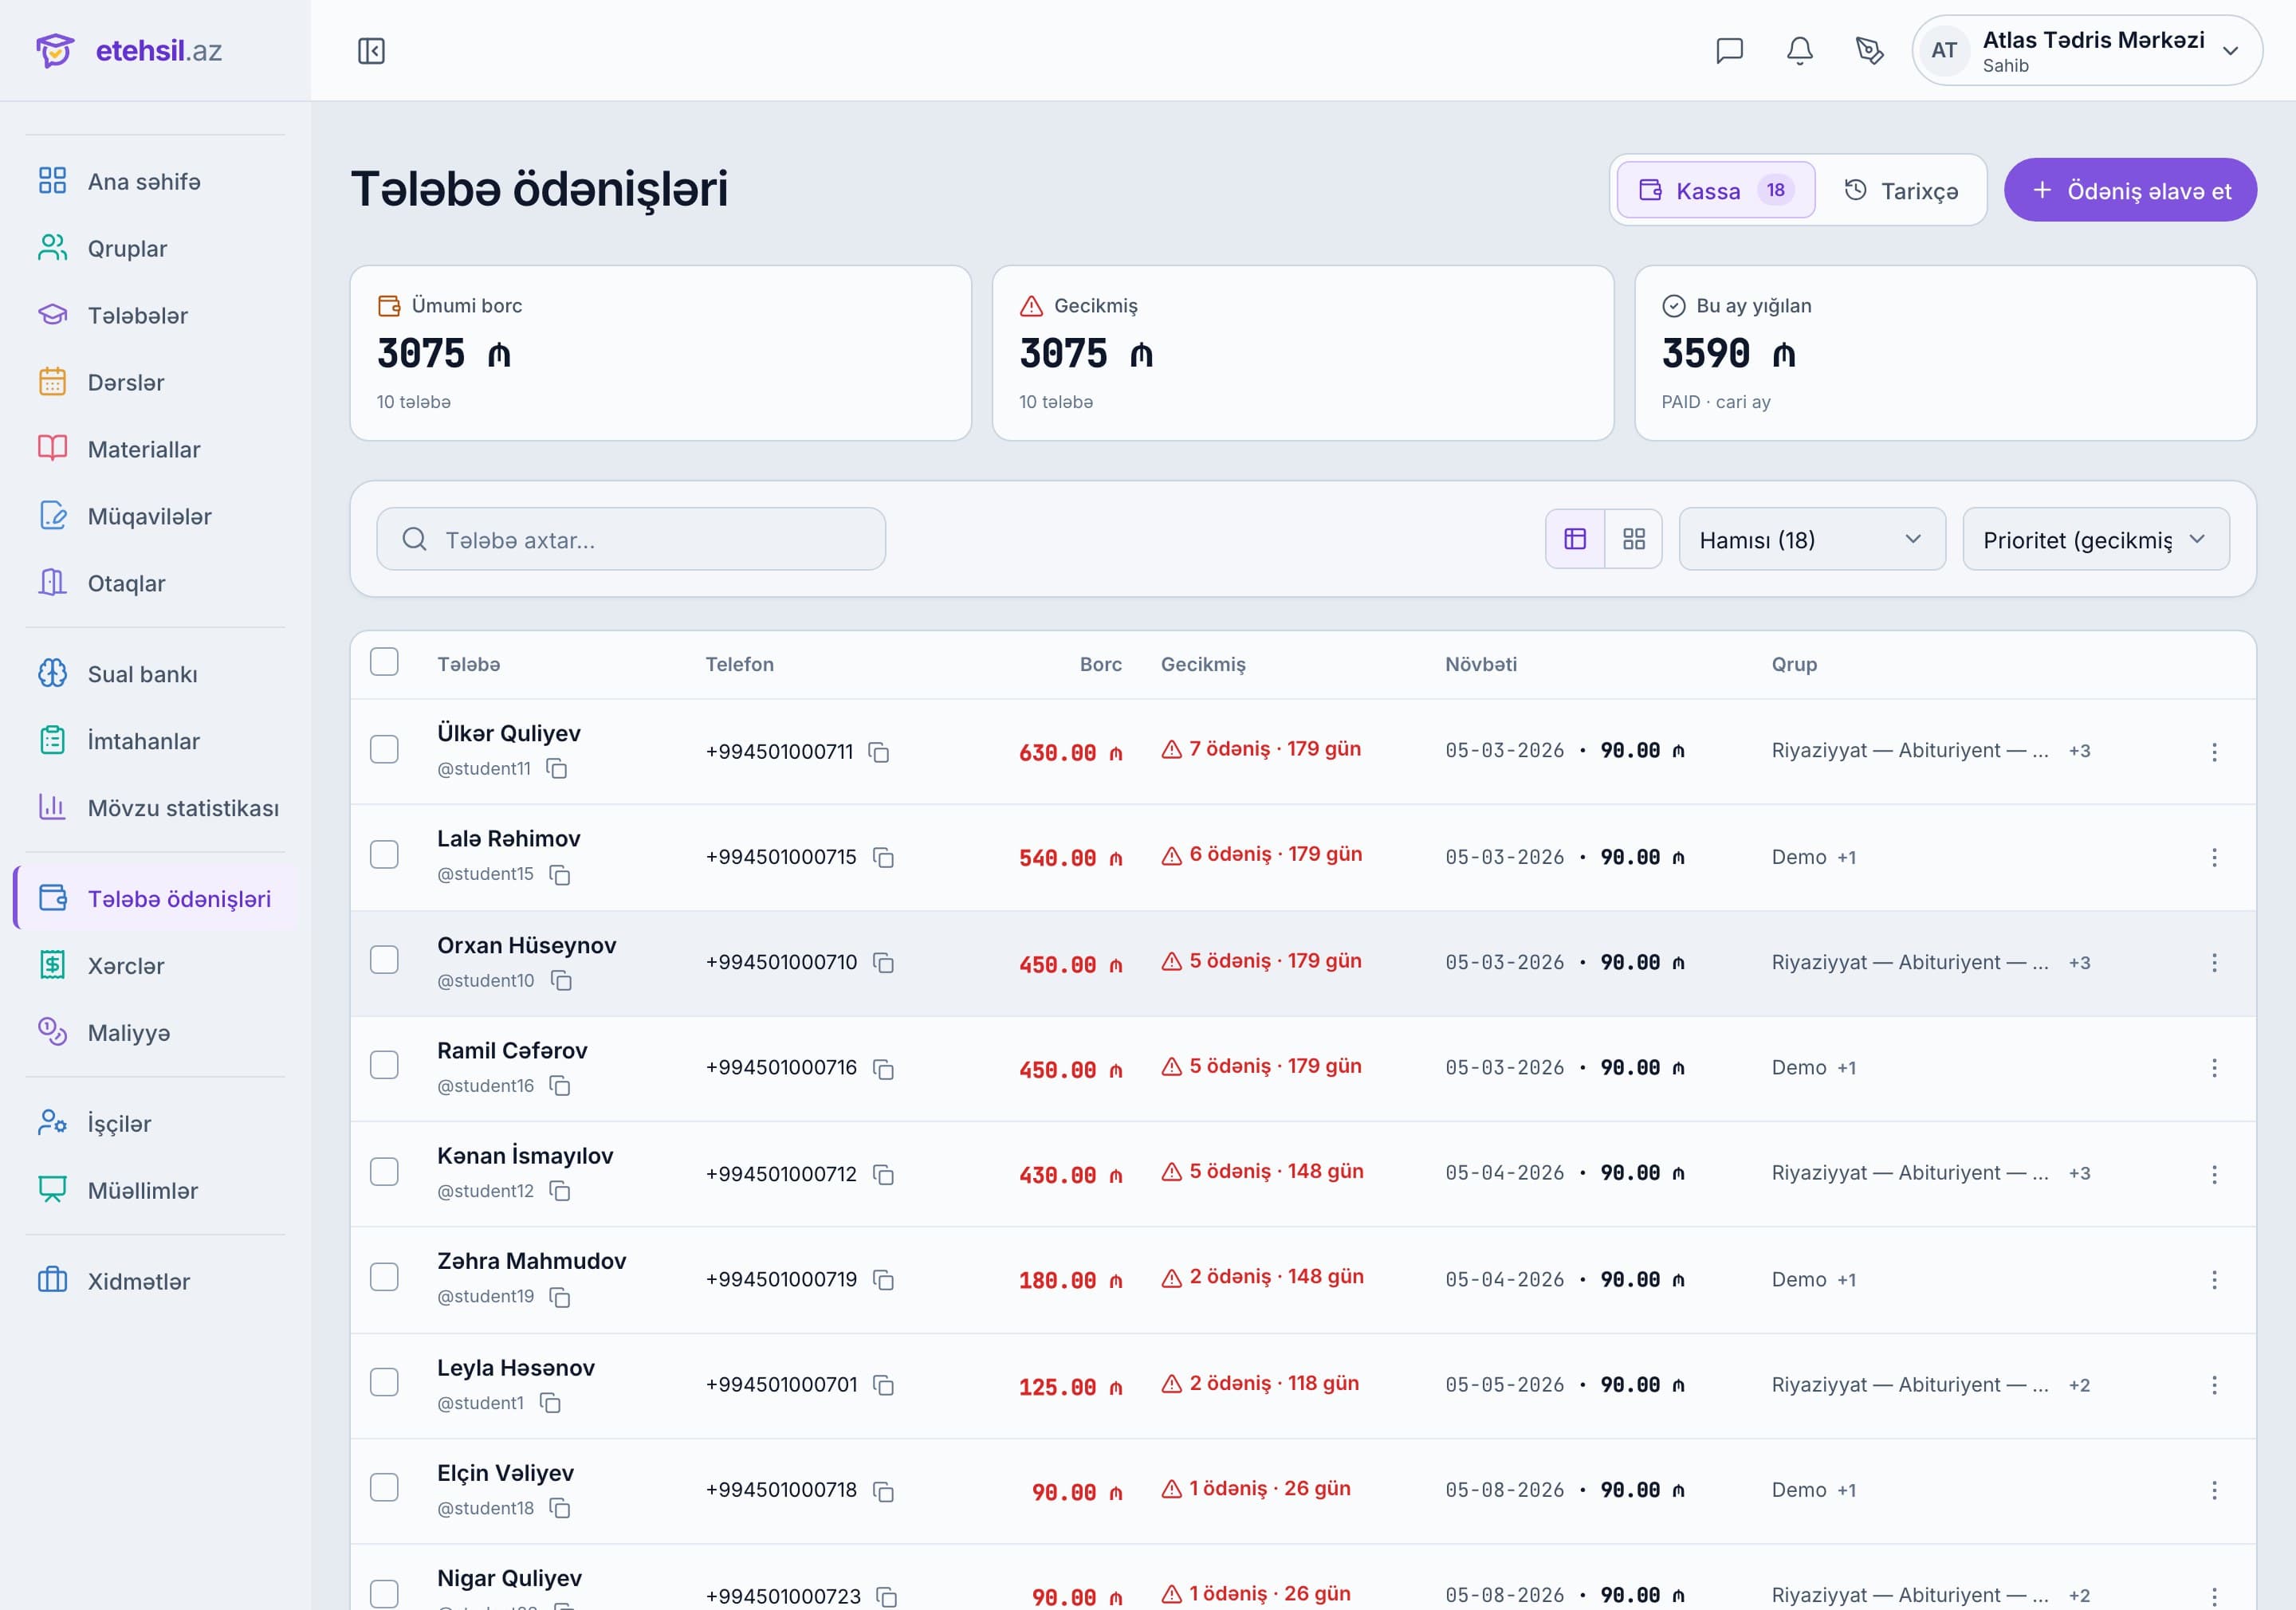Go to Ana səhifə in sidebar
Image resolution: width=2296 pixels, height=1610 pixels.
click(x=156, y=182)
